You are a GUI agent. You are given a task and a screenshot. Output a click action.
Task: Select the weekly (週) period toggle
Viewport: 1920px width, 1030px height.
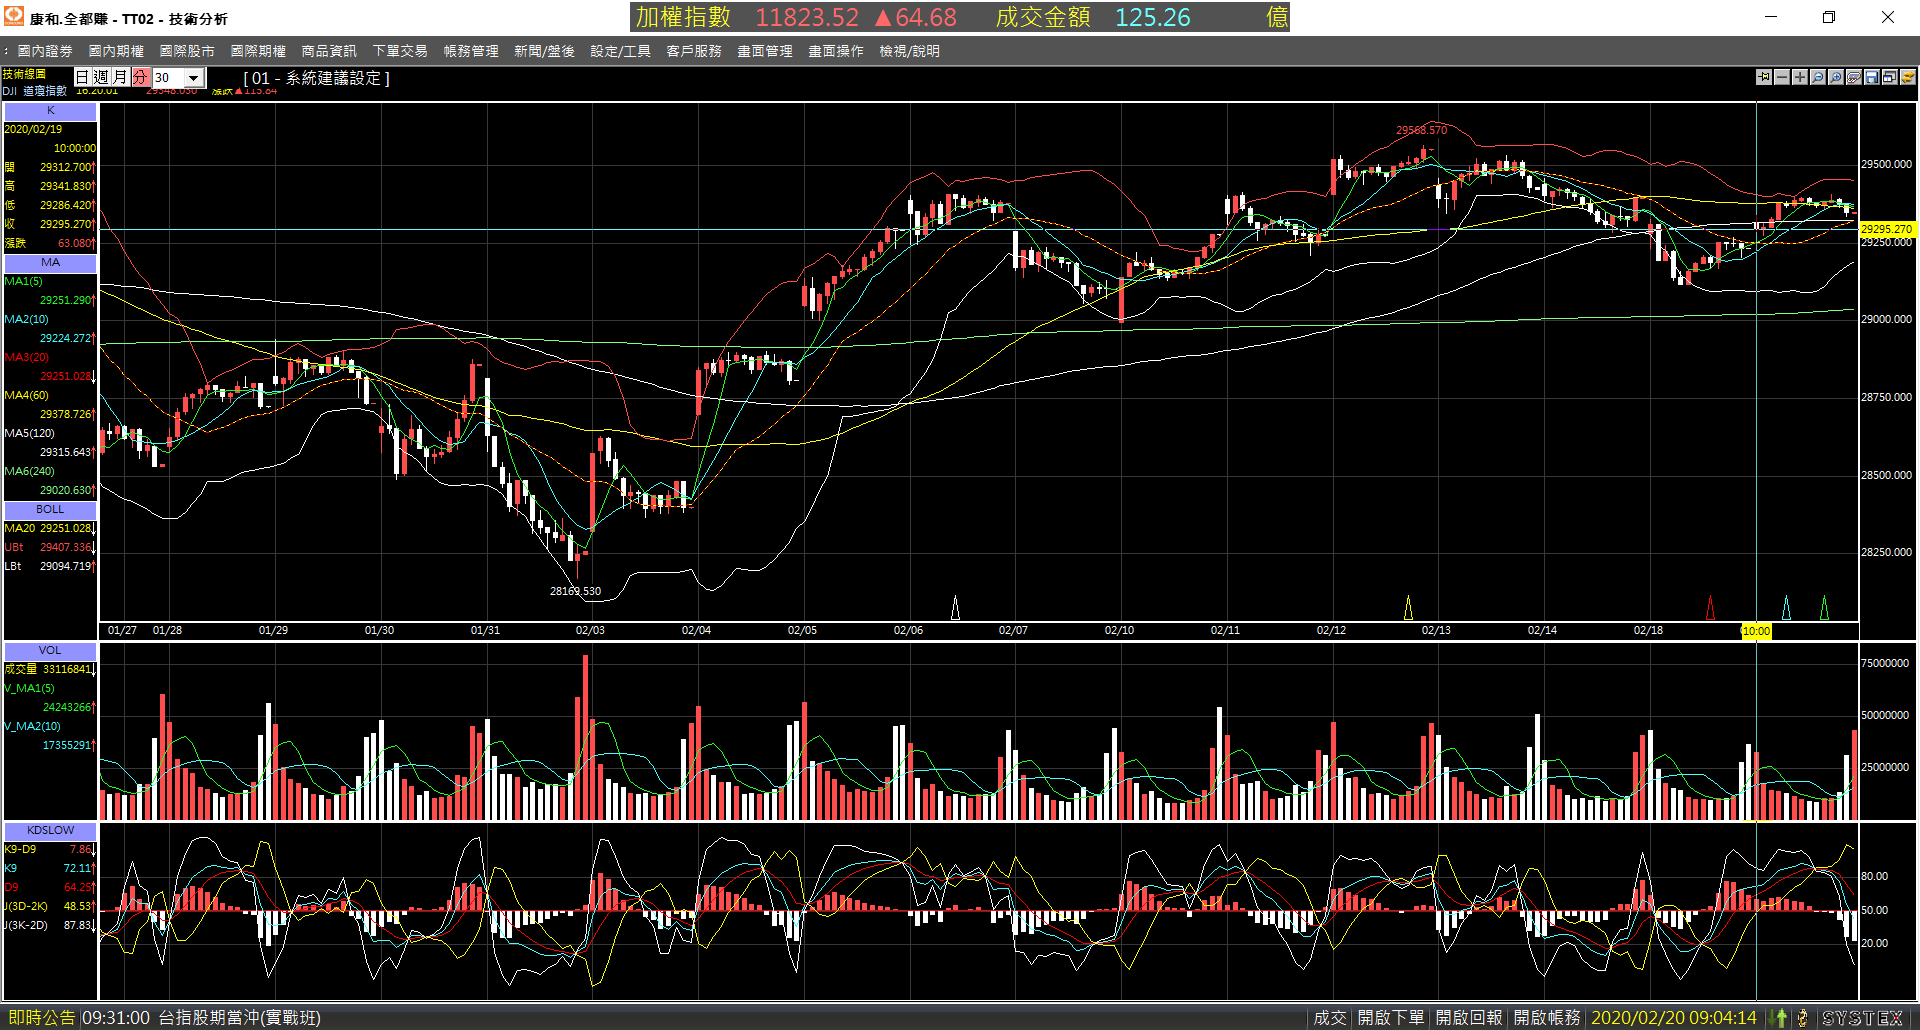pos(101,77)
